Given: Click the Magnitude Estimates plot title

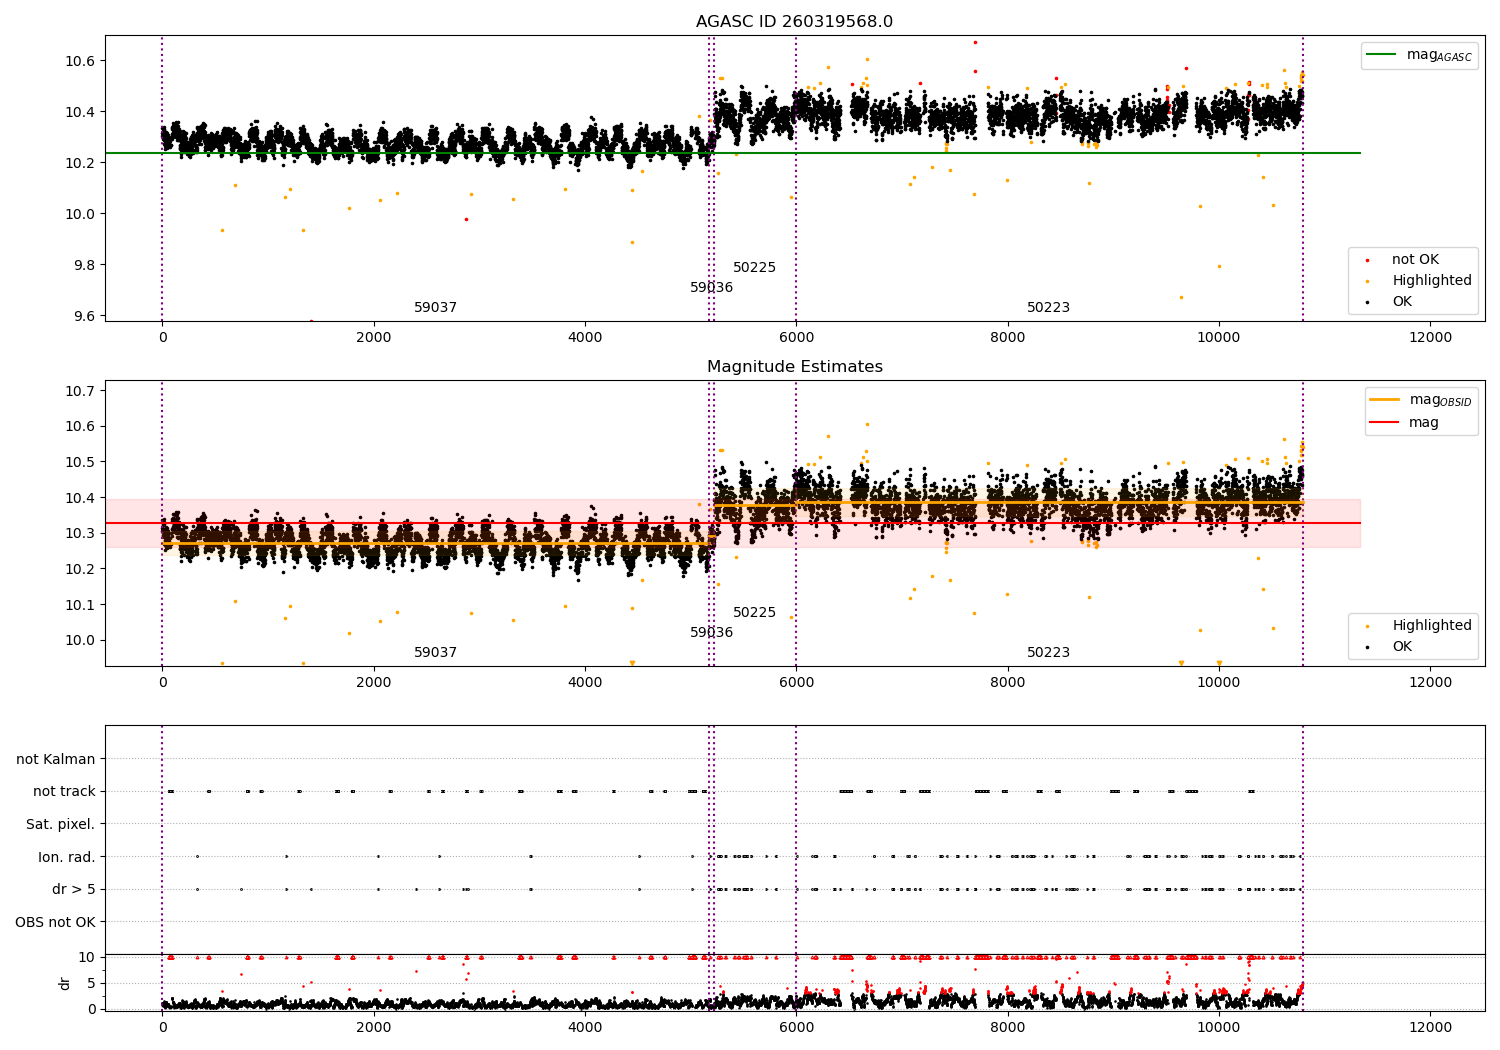Looking at the screenshot, I should 794,367.
